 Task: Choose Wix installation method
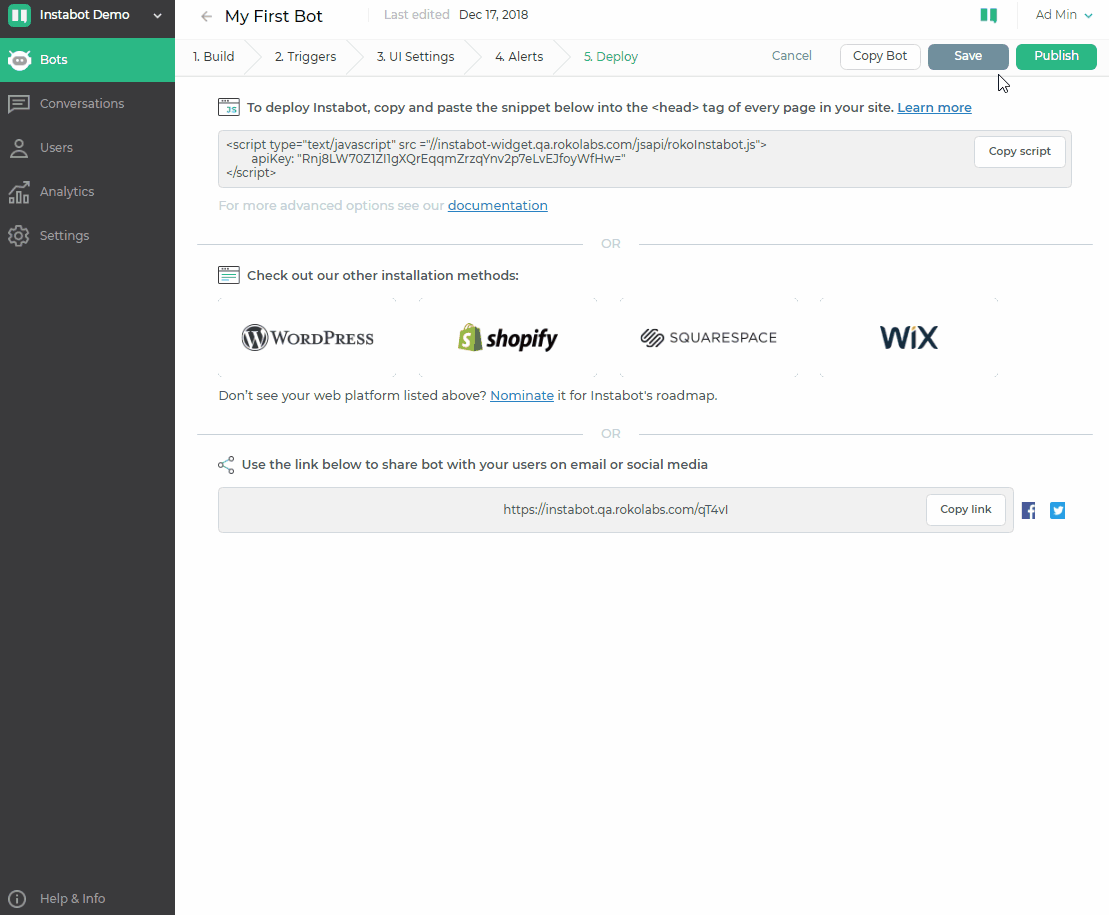[909, 338]
